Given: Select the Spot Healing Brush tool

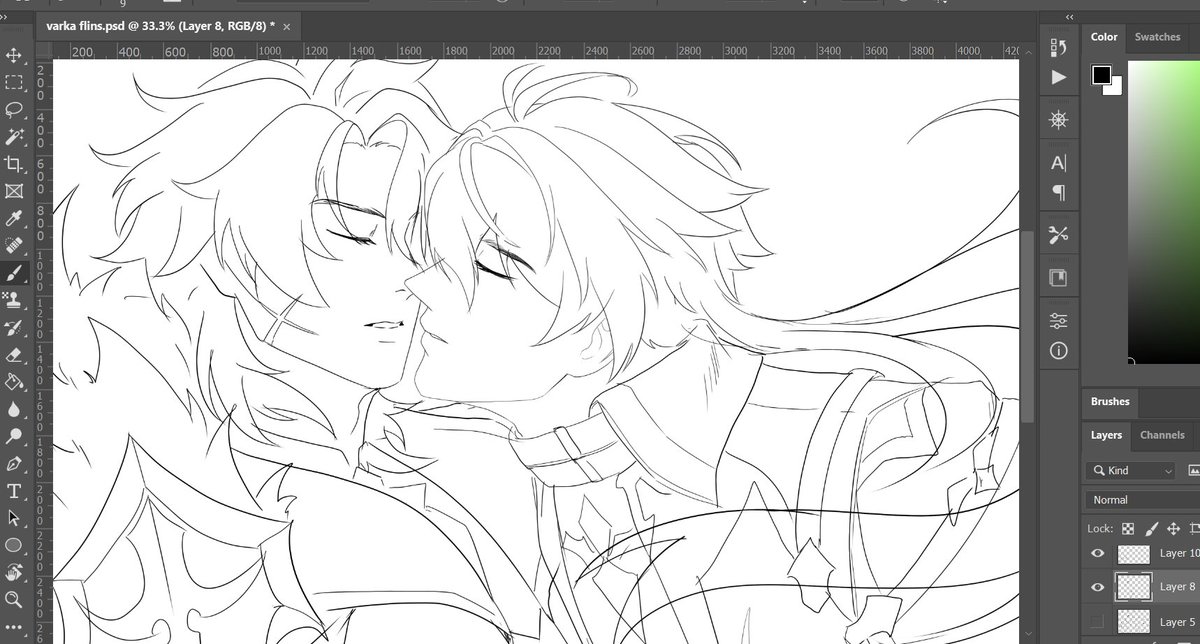Looking at the screenshot, I should (x=14, y=245).
